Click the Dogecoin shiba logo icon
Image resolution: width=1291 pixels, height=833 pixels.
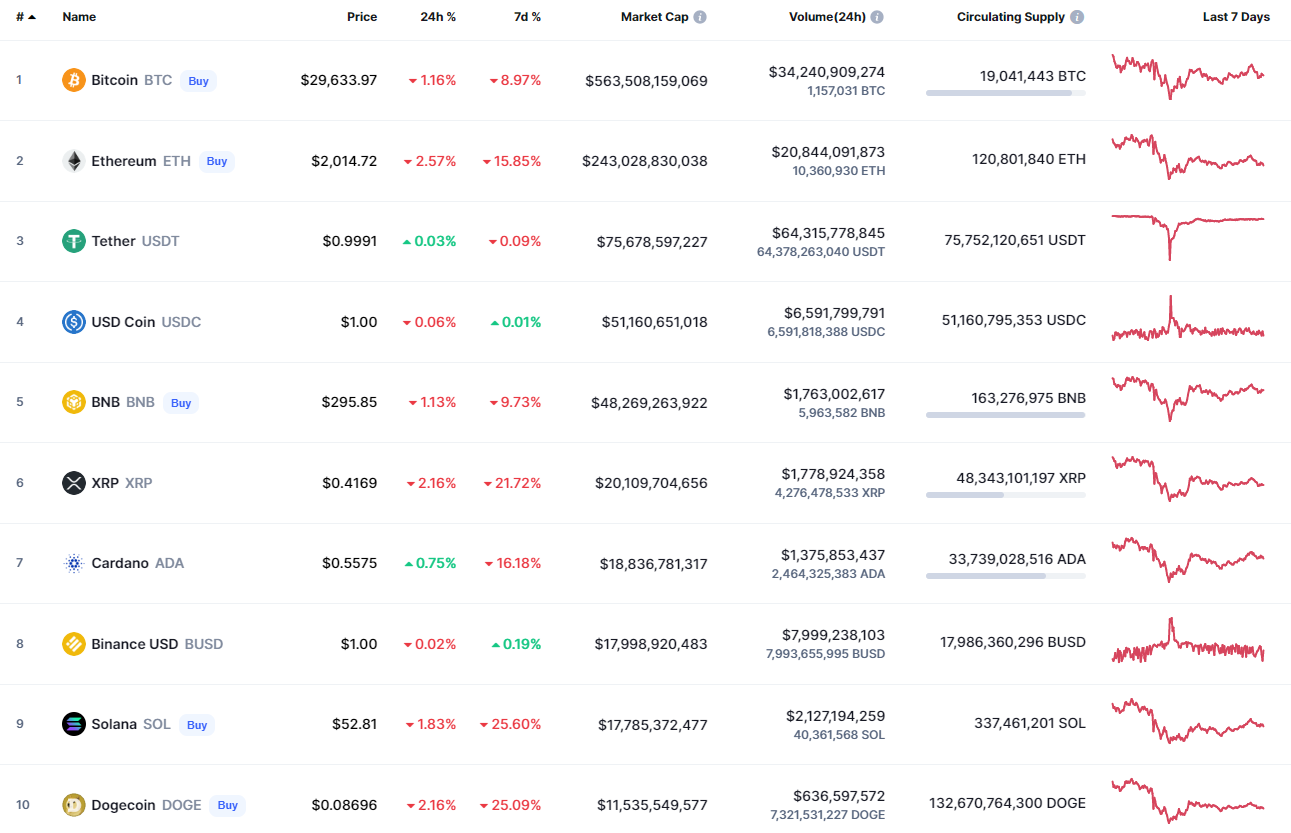[74, 805]
